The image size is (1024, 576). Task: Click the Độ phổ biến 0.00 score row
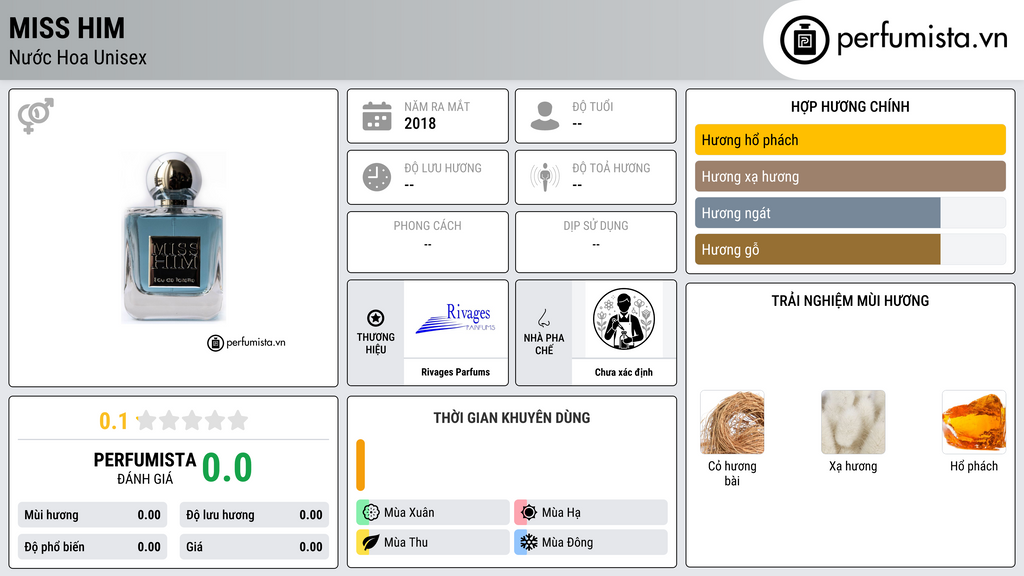[x=92, y=547]
